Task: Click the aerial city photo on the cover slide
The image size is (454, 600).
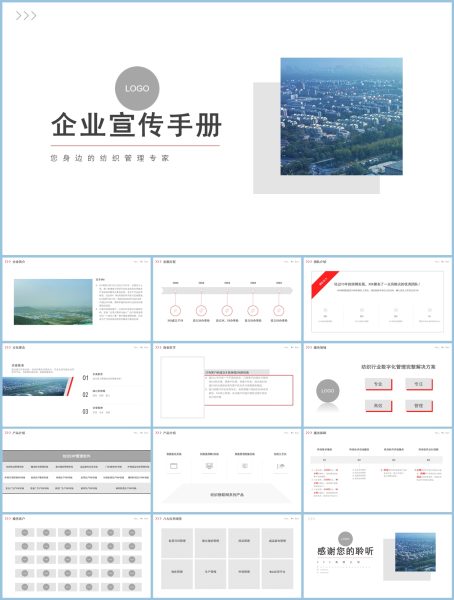Action: pos(341,117)
